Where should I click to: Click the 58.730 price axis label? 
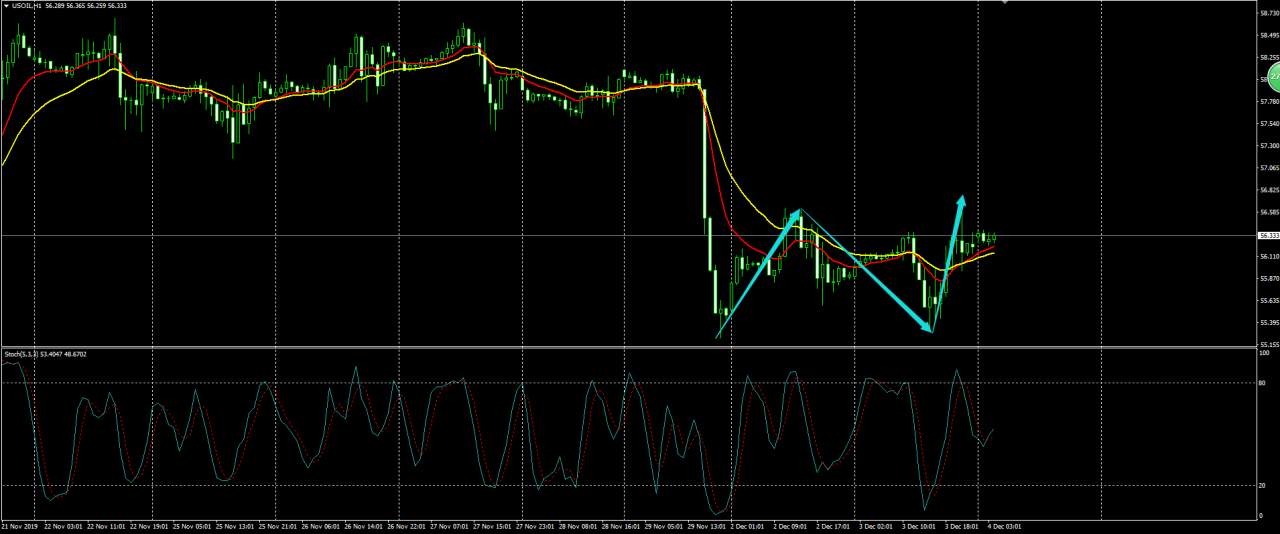pos(1268,12)
